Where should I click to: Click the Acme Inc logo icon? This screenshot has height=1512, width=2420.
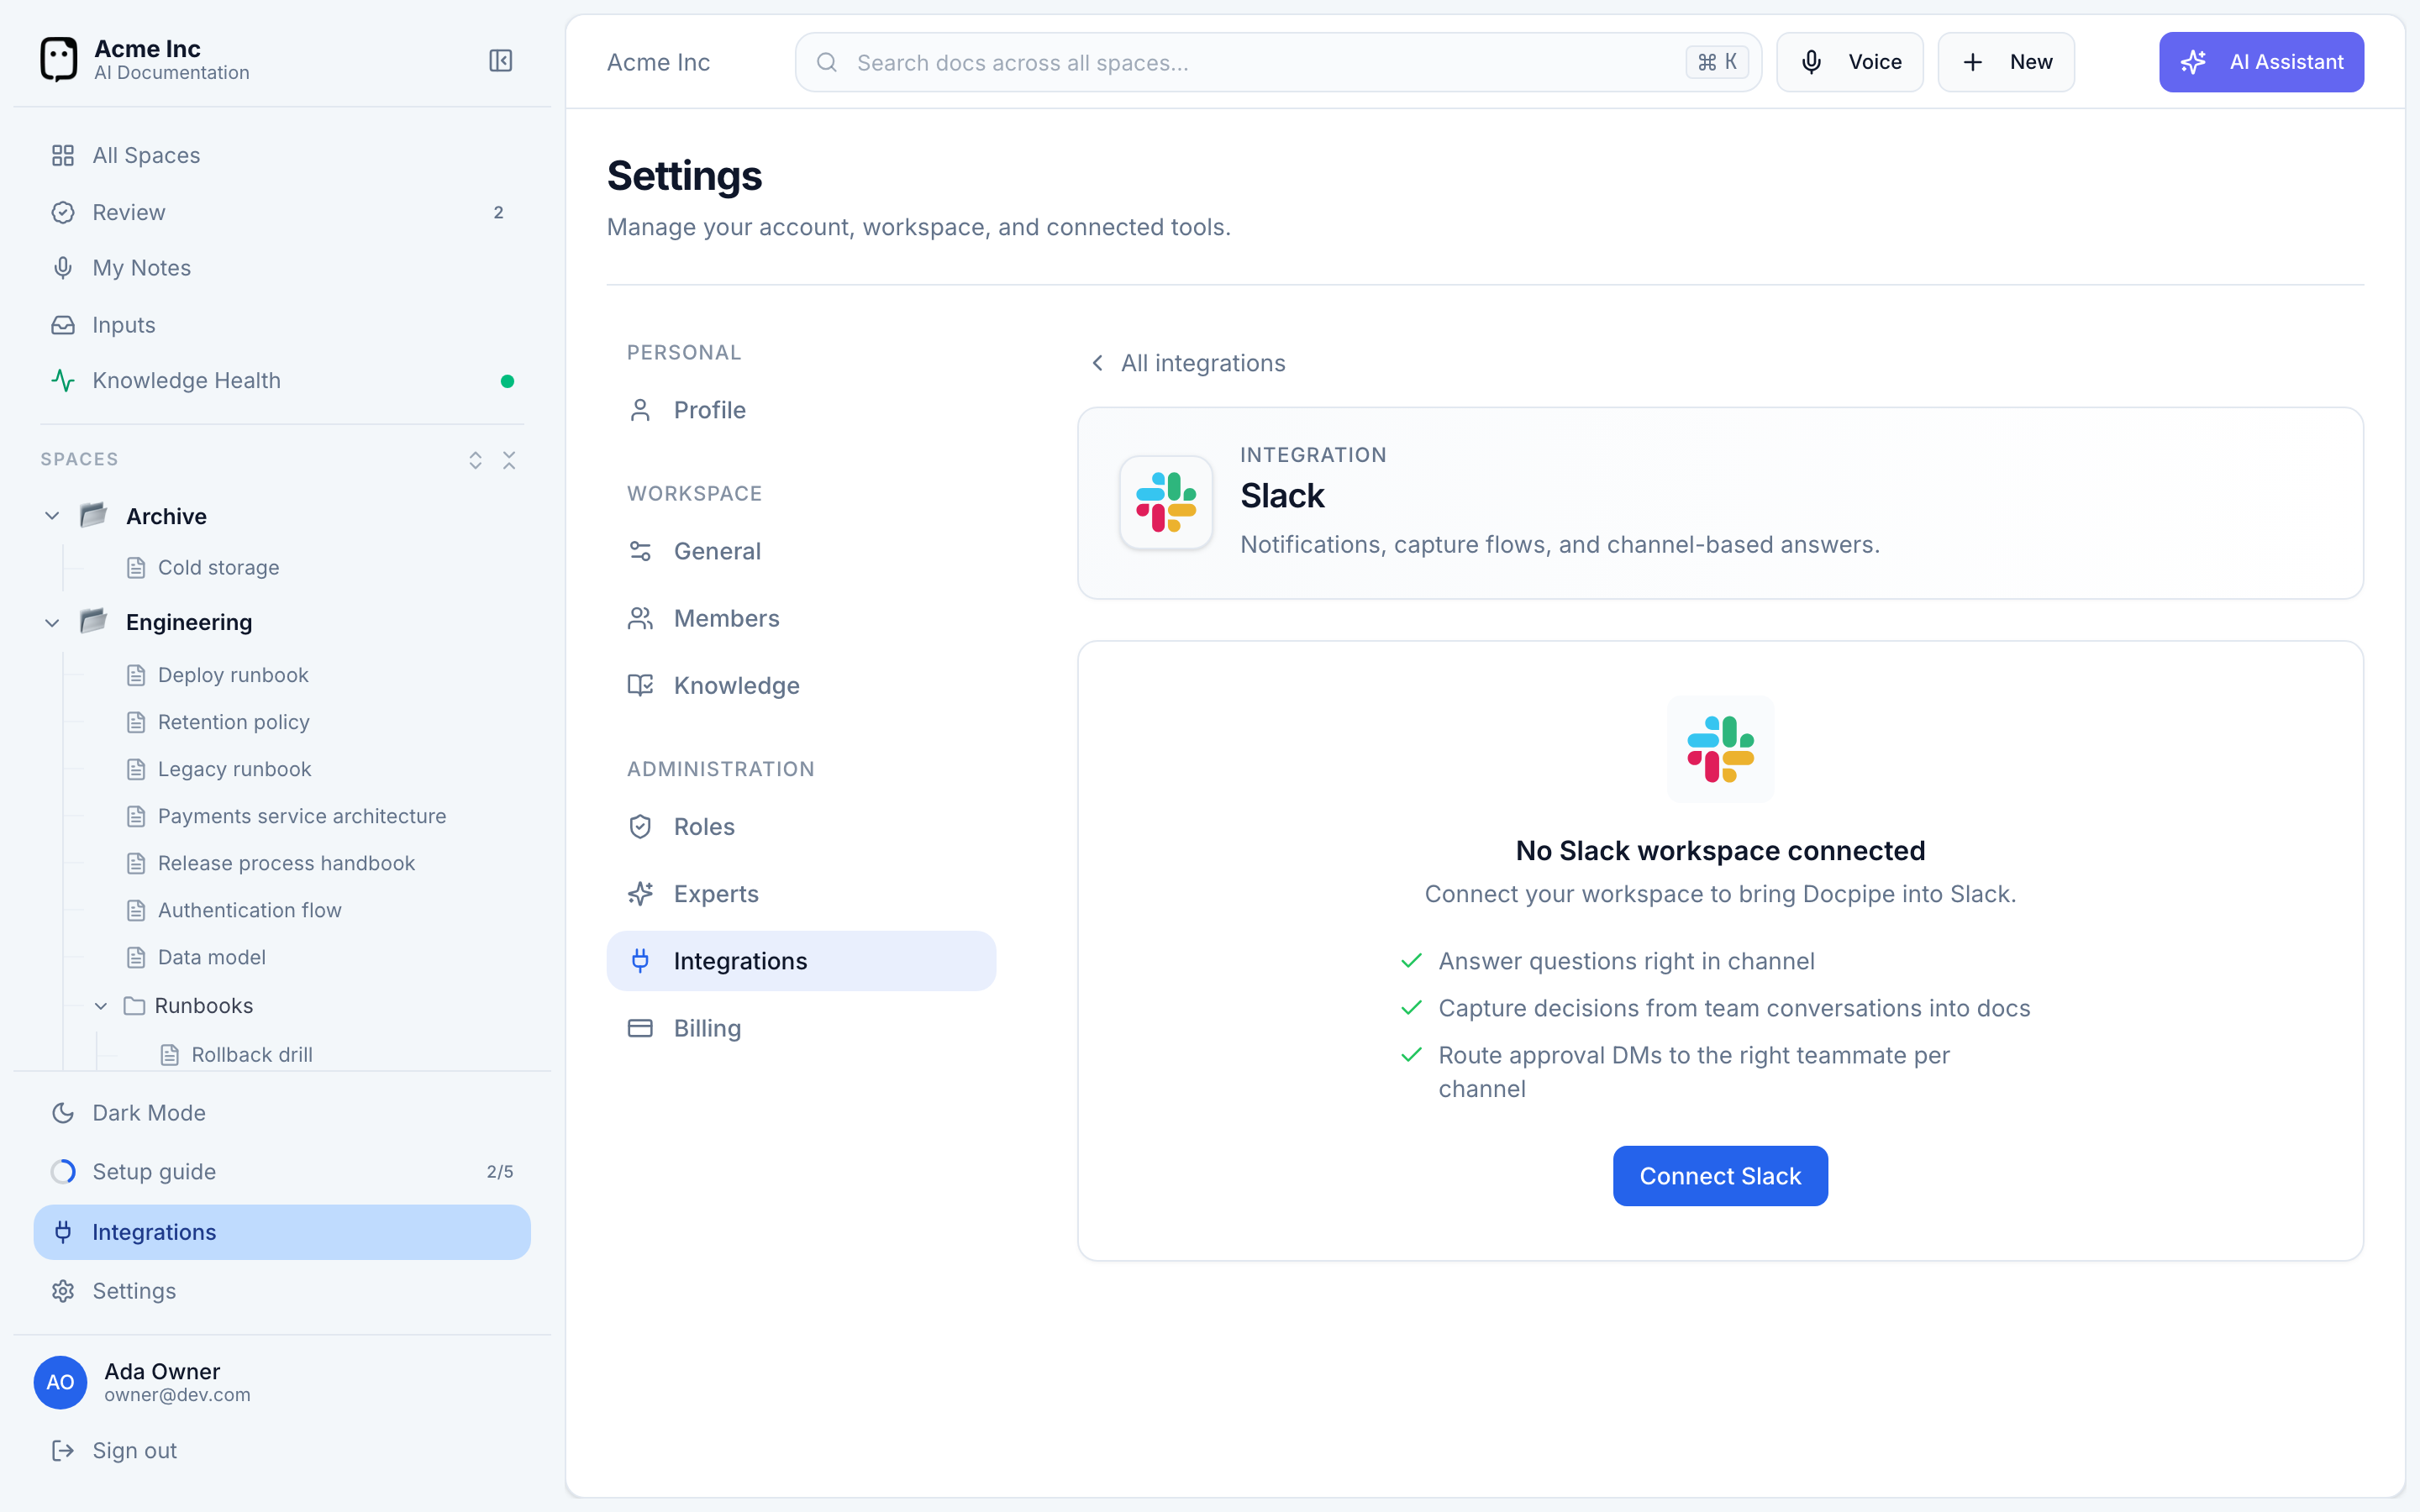click(59, 60)
